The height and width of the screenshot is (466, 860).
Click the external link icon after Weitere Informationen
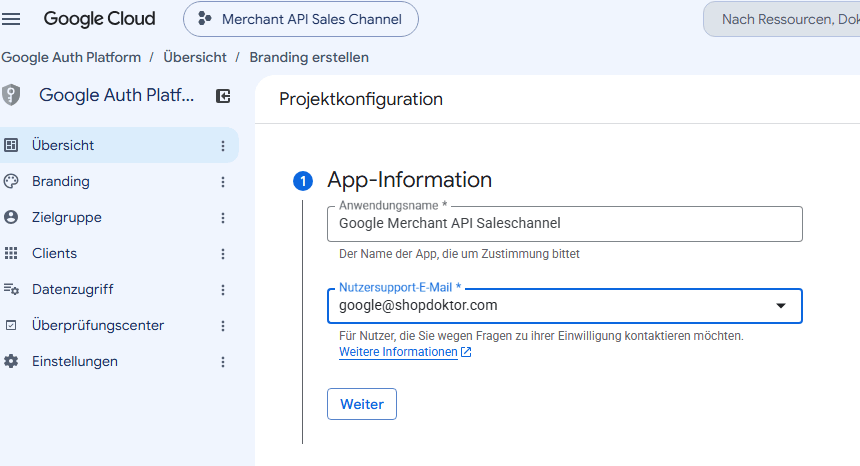point(466,352)
